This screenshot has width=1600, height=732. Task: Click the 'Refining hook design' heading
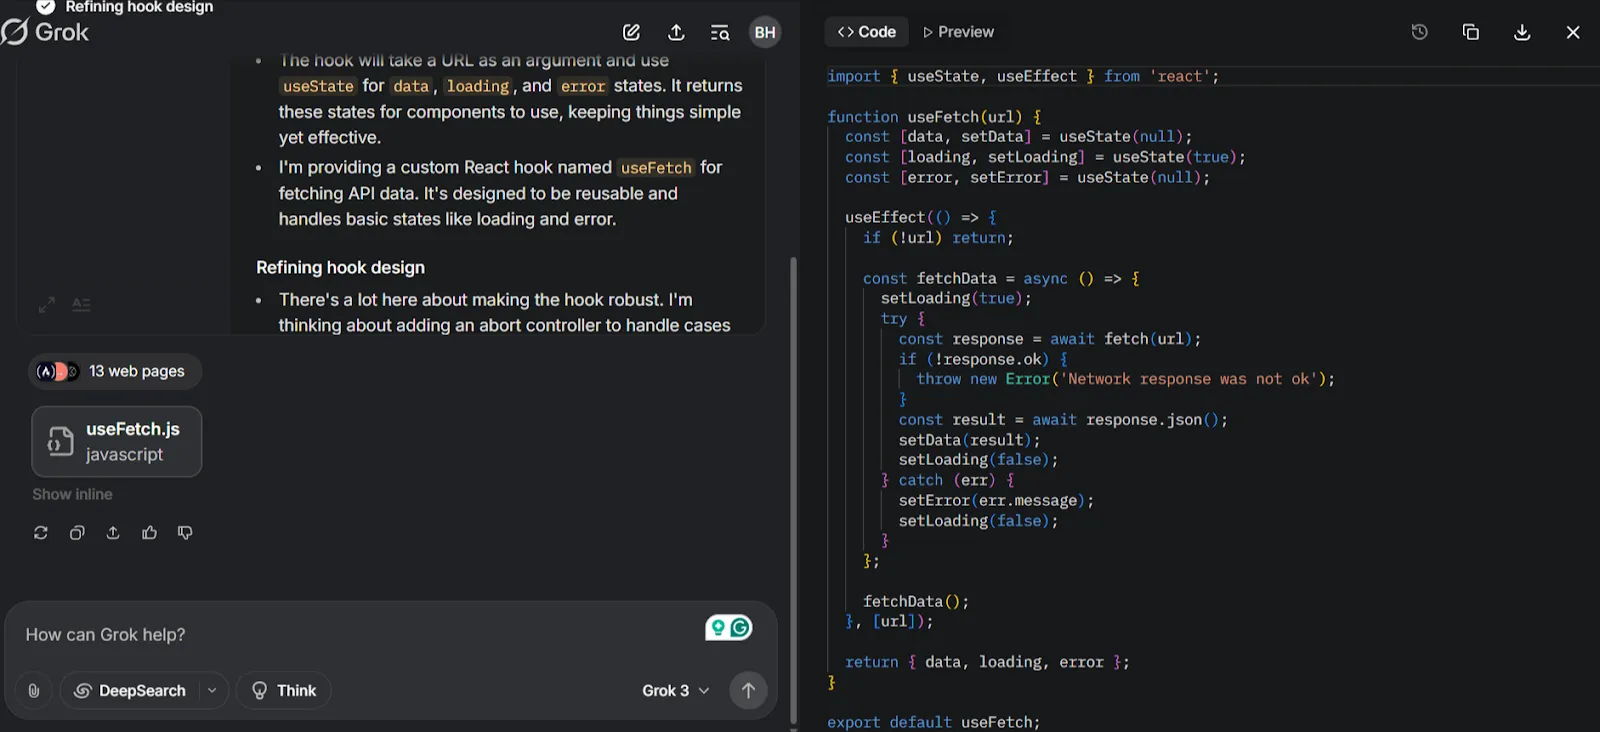point(340,267)
